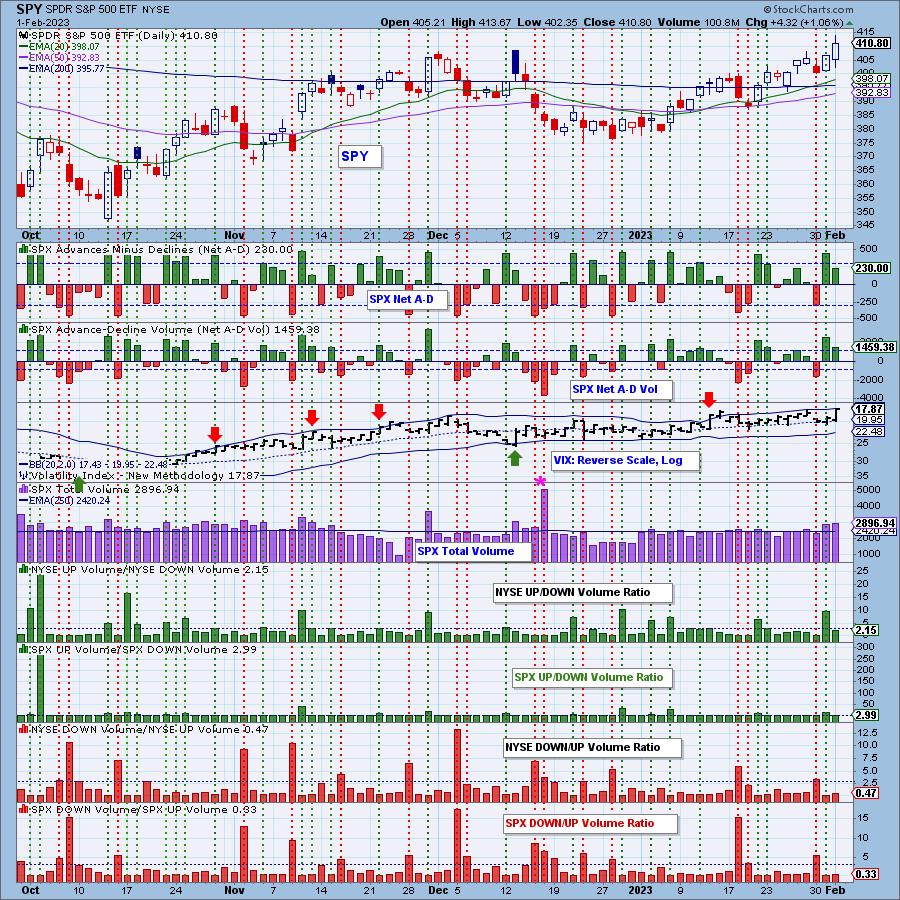Click the 22.48 Bollinger band tag on the right axis

[x=869, y=432]
